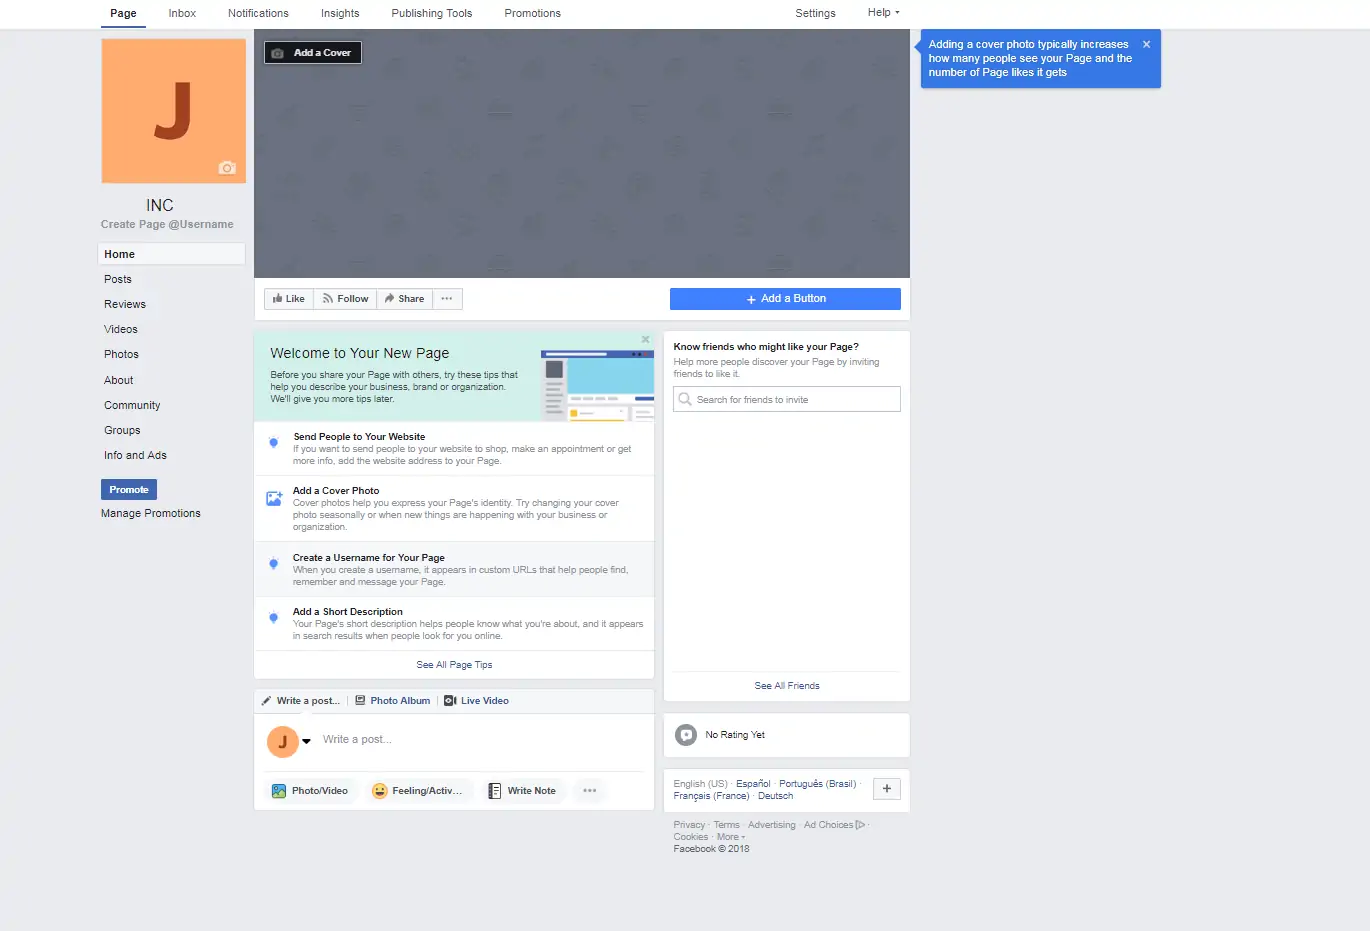Viewport: 1370px width, 931px height.
Task: Select Community in left sidebar
Action: point(132,406)
